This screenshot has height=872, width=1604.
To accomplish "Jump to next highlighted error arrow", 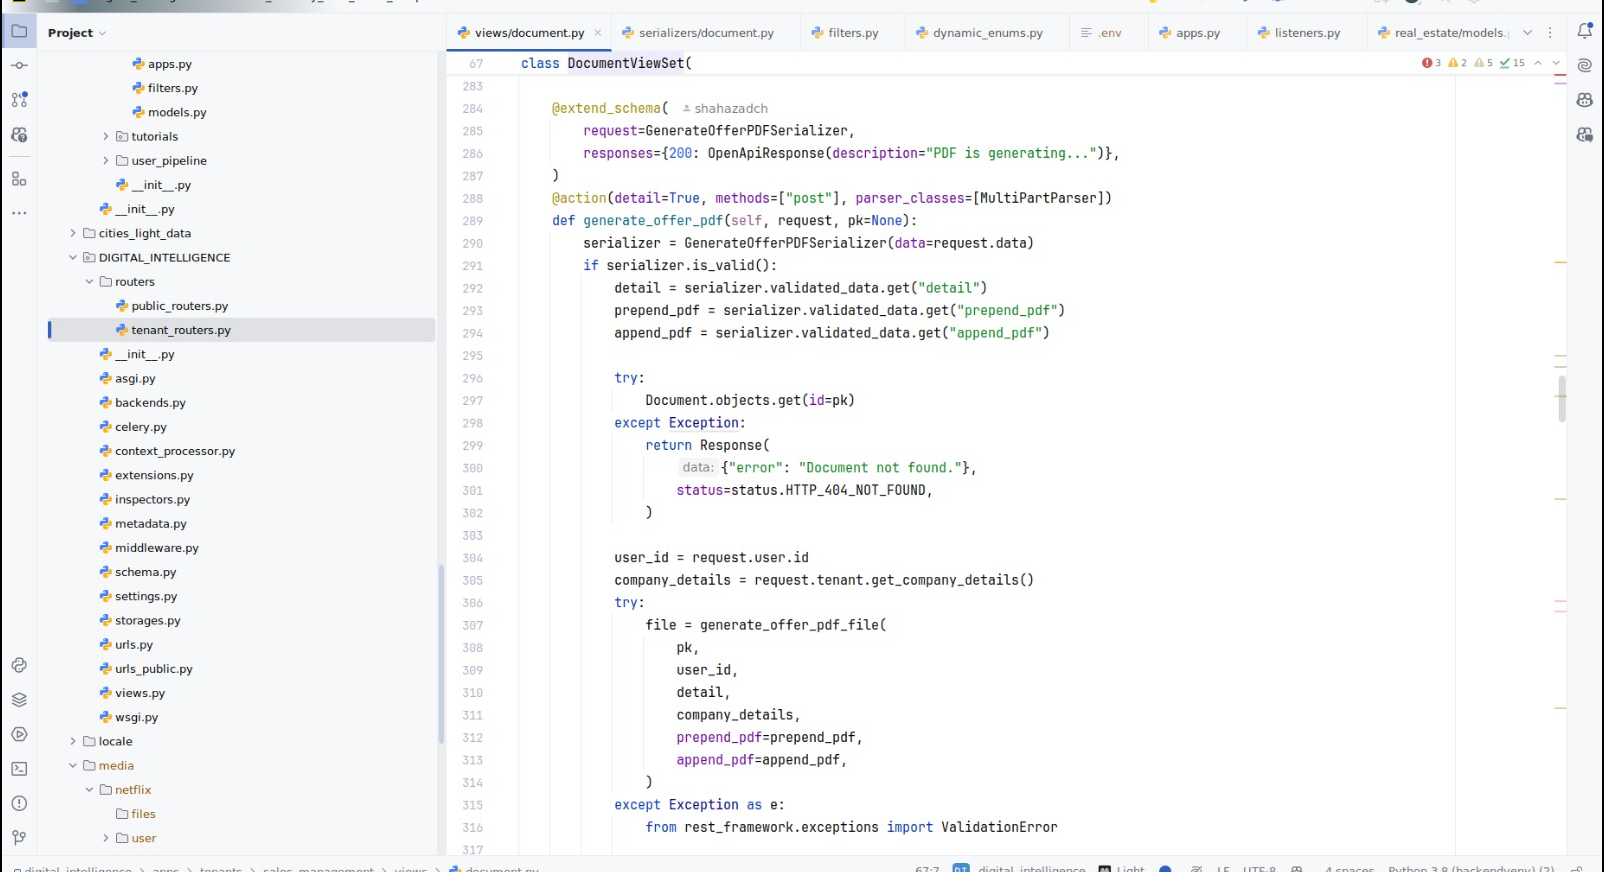I will coord(1556,63).
